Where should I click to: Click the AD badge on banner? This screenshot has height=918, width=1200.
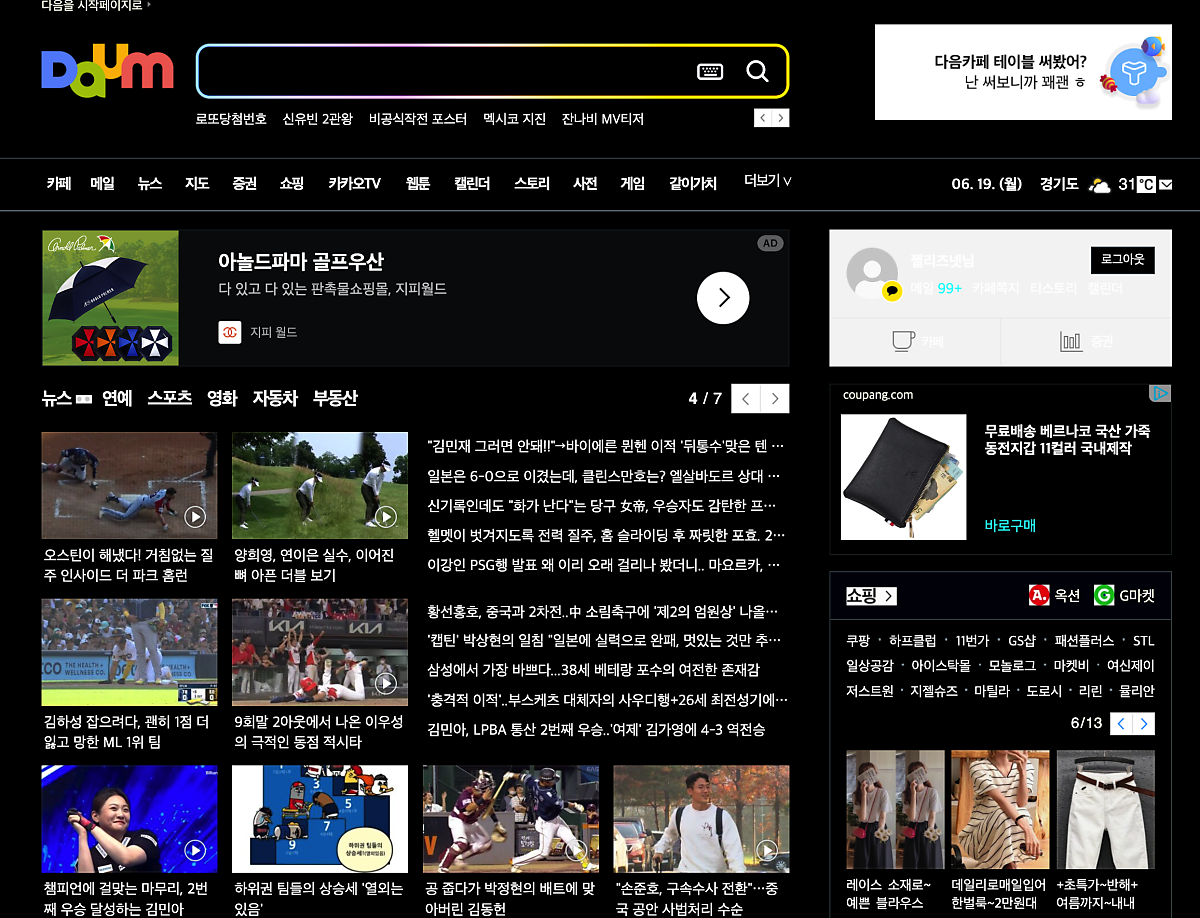tap(769, 243)
